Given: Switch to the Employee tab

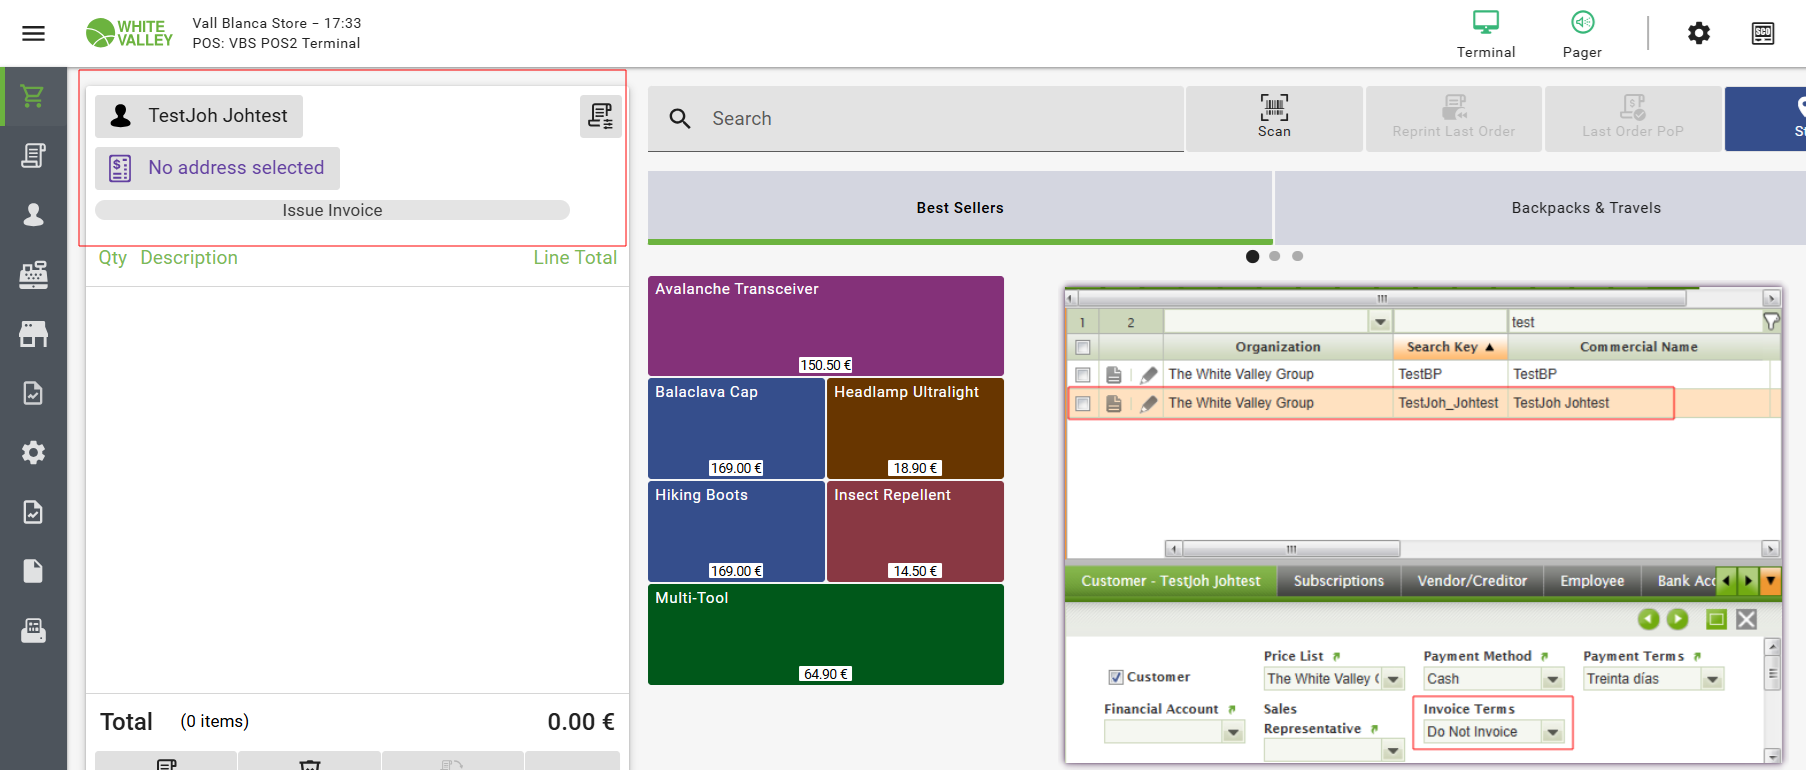Looking at the screenshot, I should [x=1592, y=581].
